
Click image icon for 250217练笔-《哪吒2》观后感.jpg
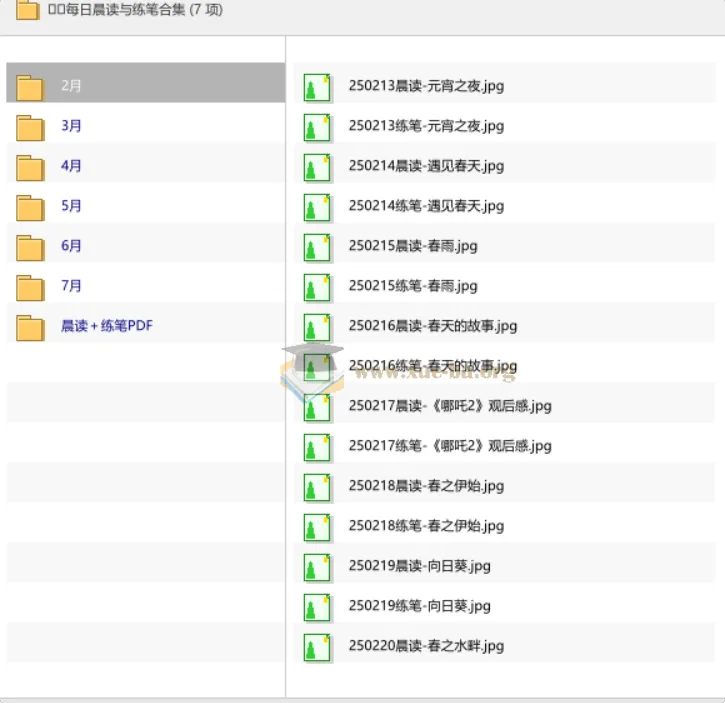(x=317, y=447)
